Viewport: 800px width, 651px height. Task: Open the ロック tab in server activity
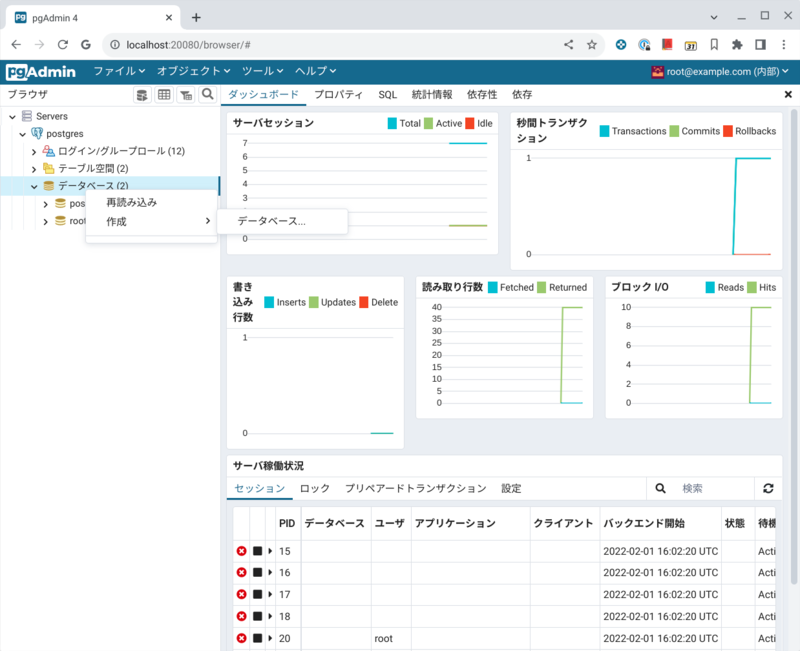314,489
